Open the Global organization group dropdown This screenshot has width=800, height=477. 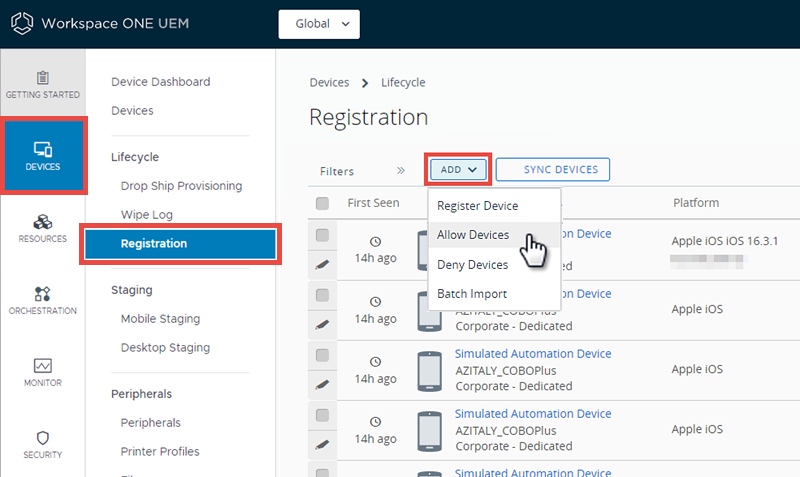pos(319,24)
